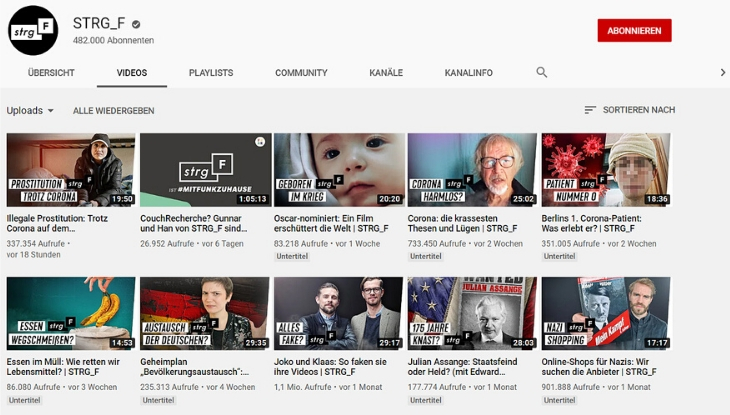
Task: Click the Untertitel badge under Julian Assange video
Action: 426,400
